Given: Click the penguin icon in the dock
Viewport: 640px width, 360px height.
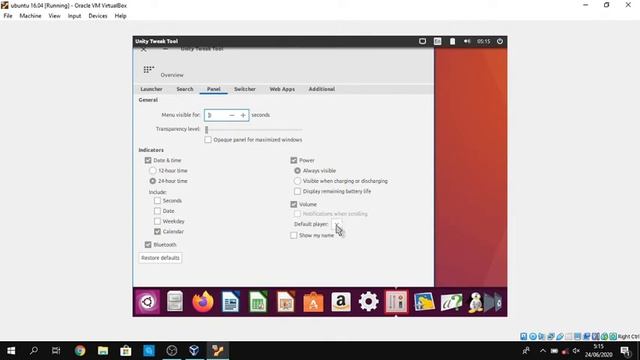Looking at the screenshot, I should pyautogui.click(x=476, y=302).
